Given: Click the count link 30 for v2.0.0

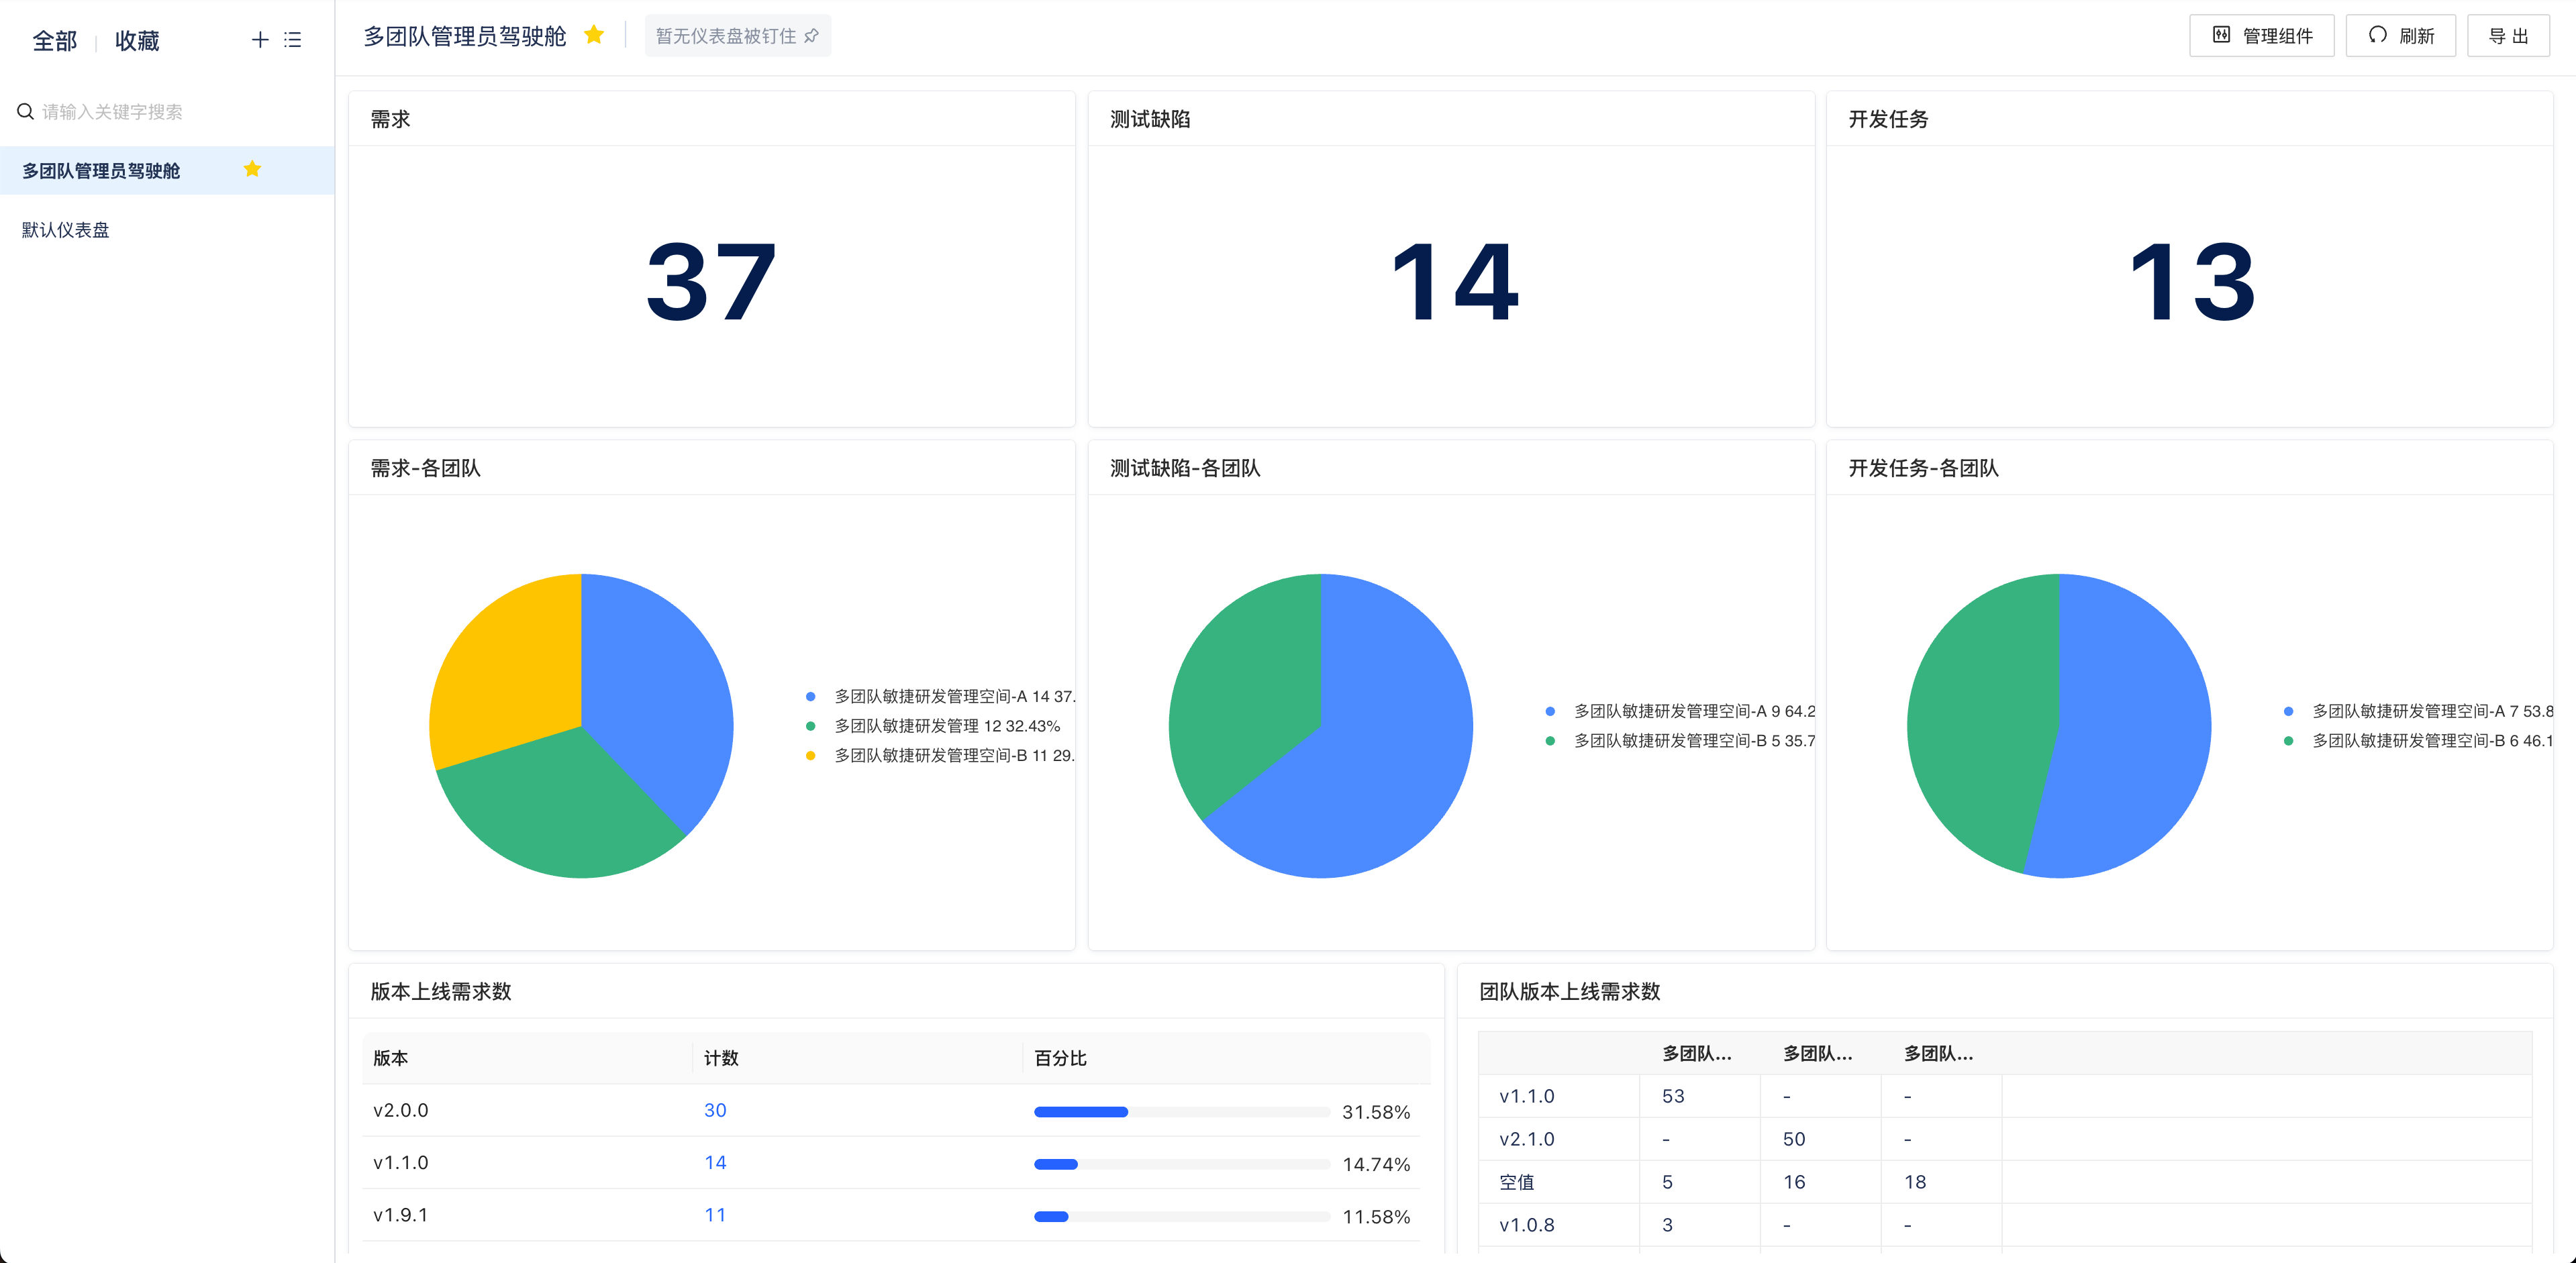Looking at the screenshot, I should click(714, 1110).
